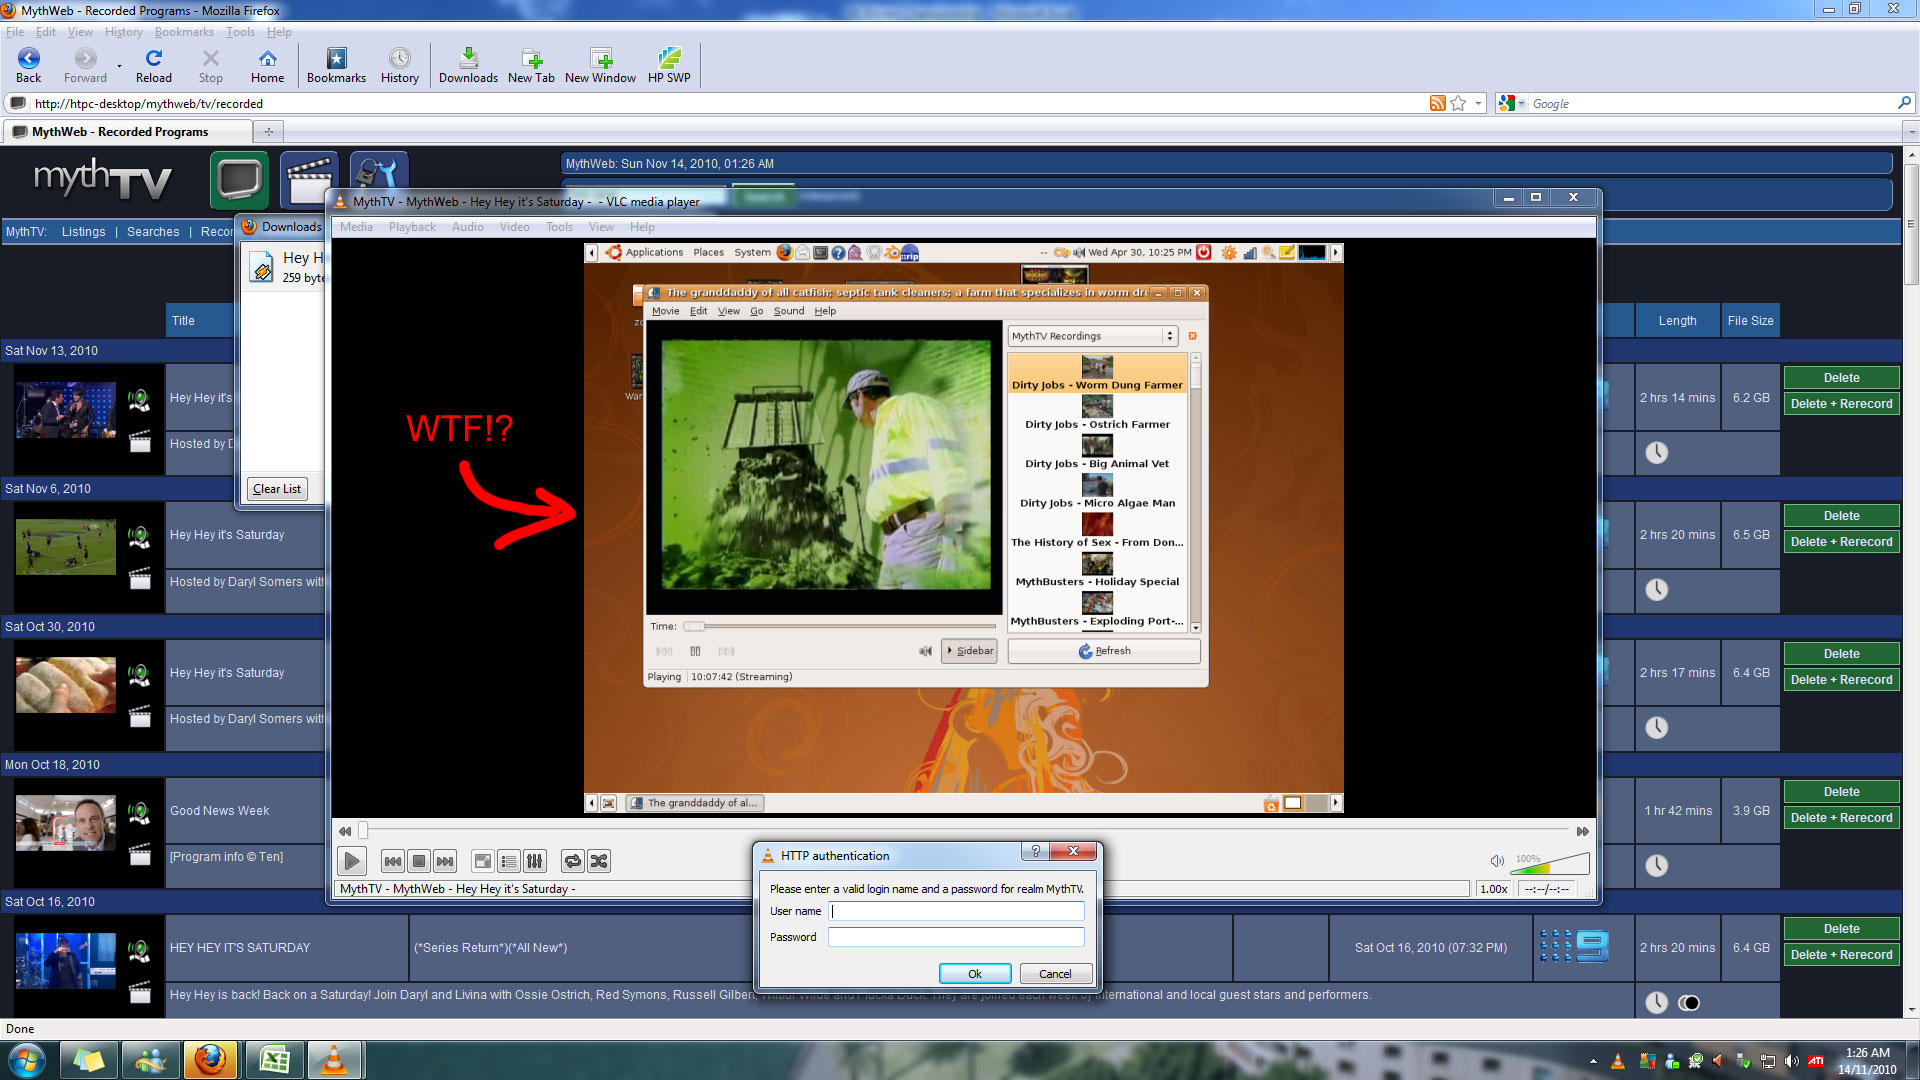
Task: Click Delete + Rerecord for 3.9 GB recording
Action: click(1841, 817)
